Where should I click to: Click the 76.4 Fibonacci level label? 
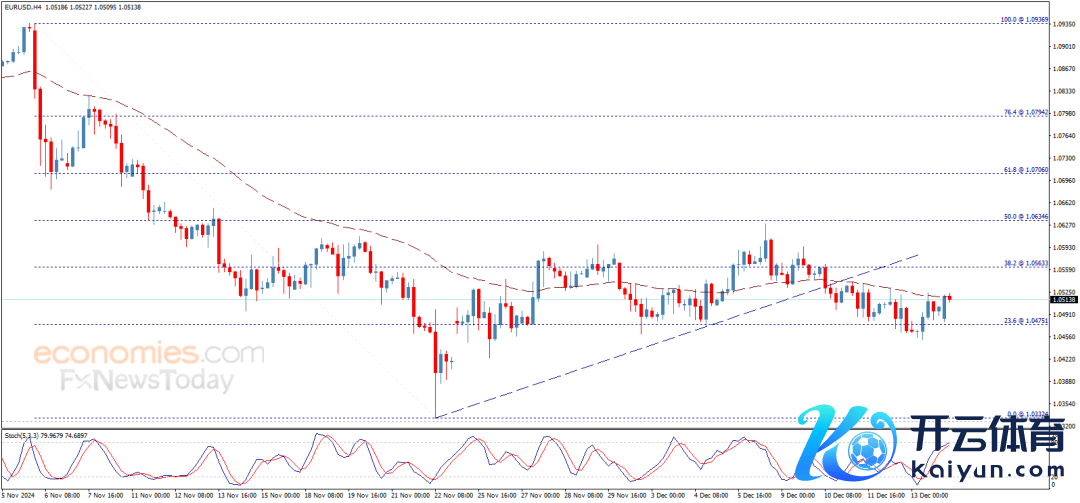tap(1025, 112)
